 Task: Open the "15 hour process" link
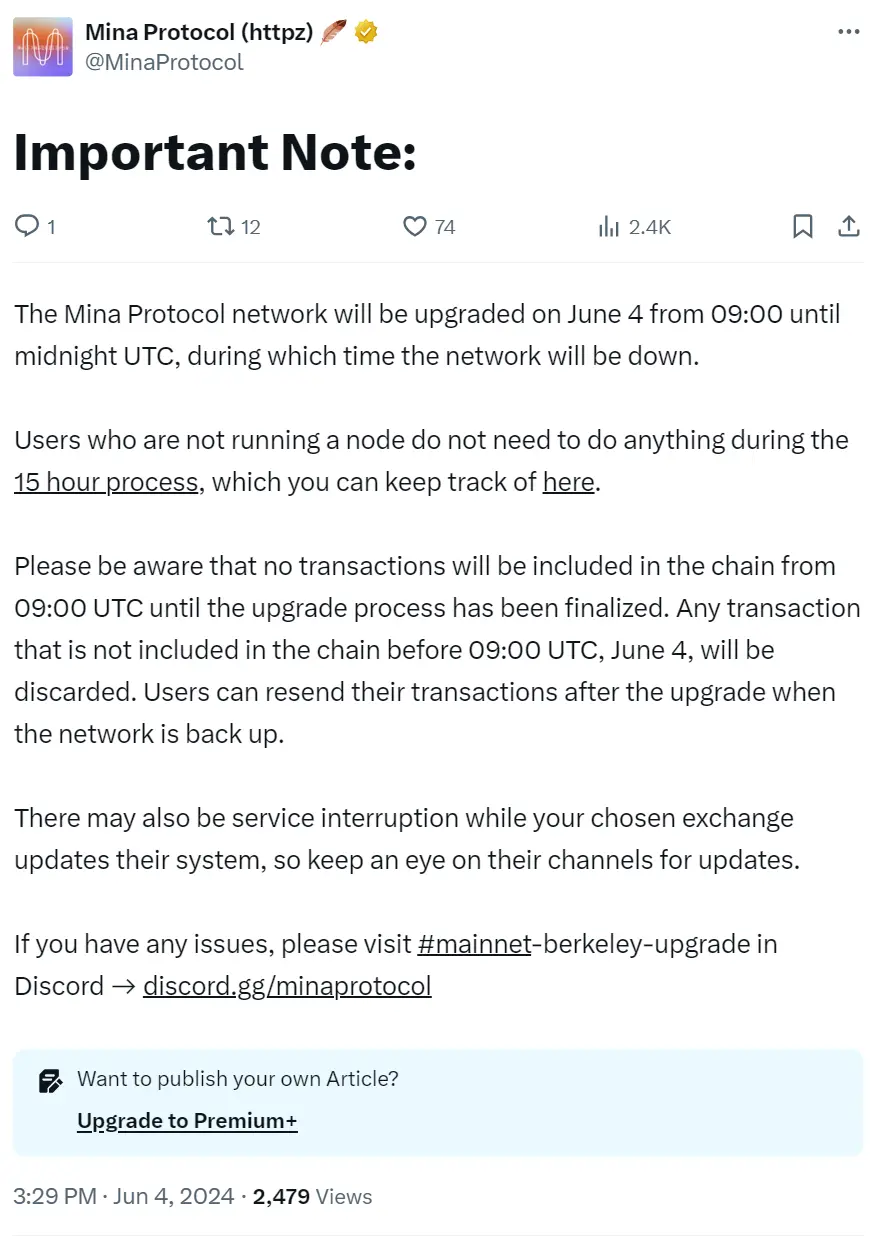pos(106,483)
